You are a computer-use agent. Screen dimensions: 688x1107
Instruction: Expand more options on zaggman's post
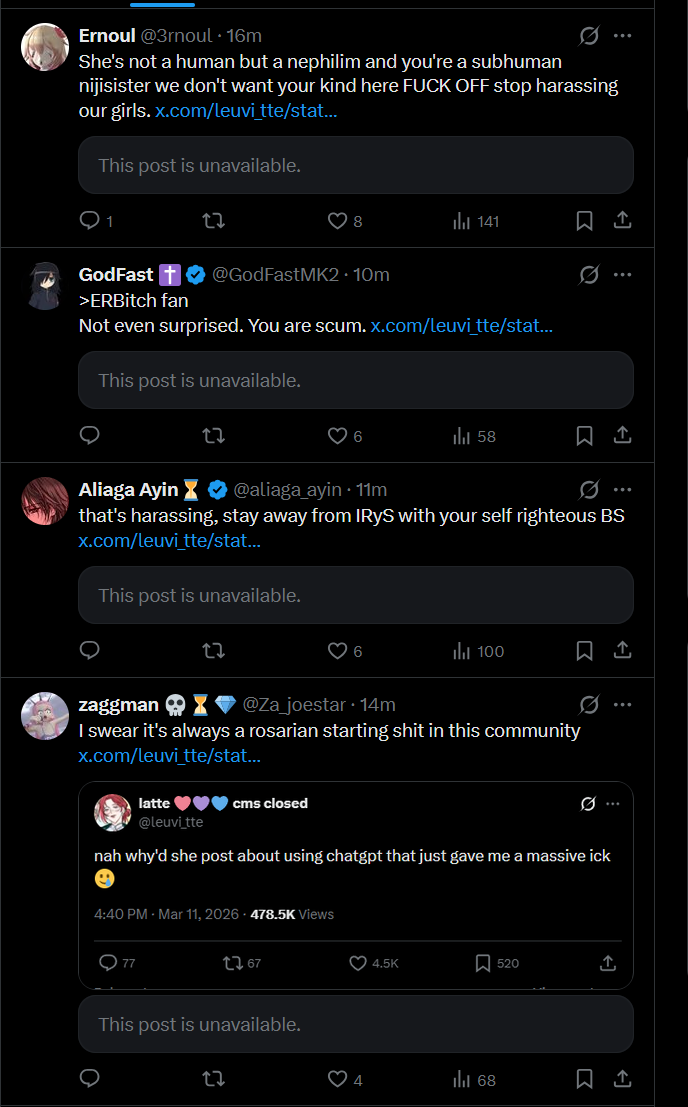[622, 705]
